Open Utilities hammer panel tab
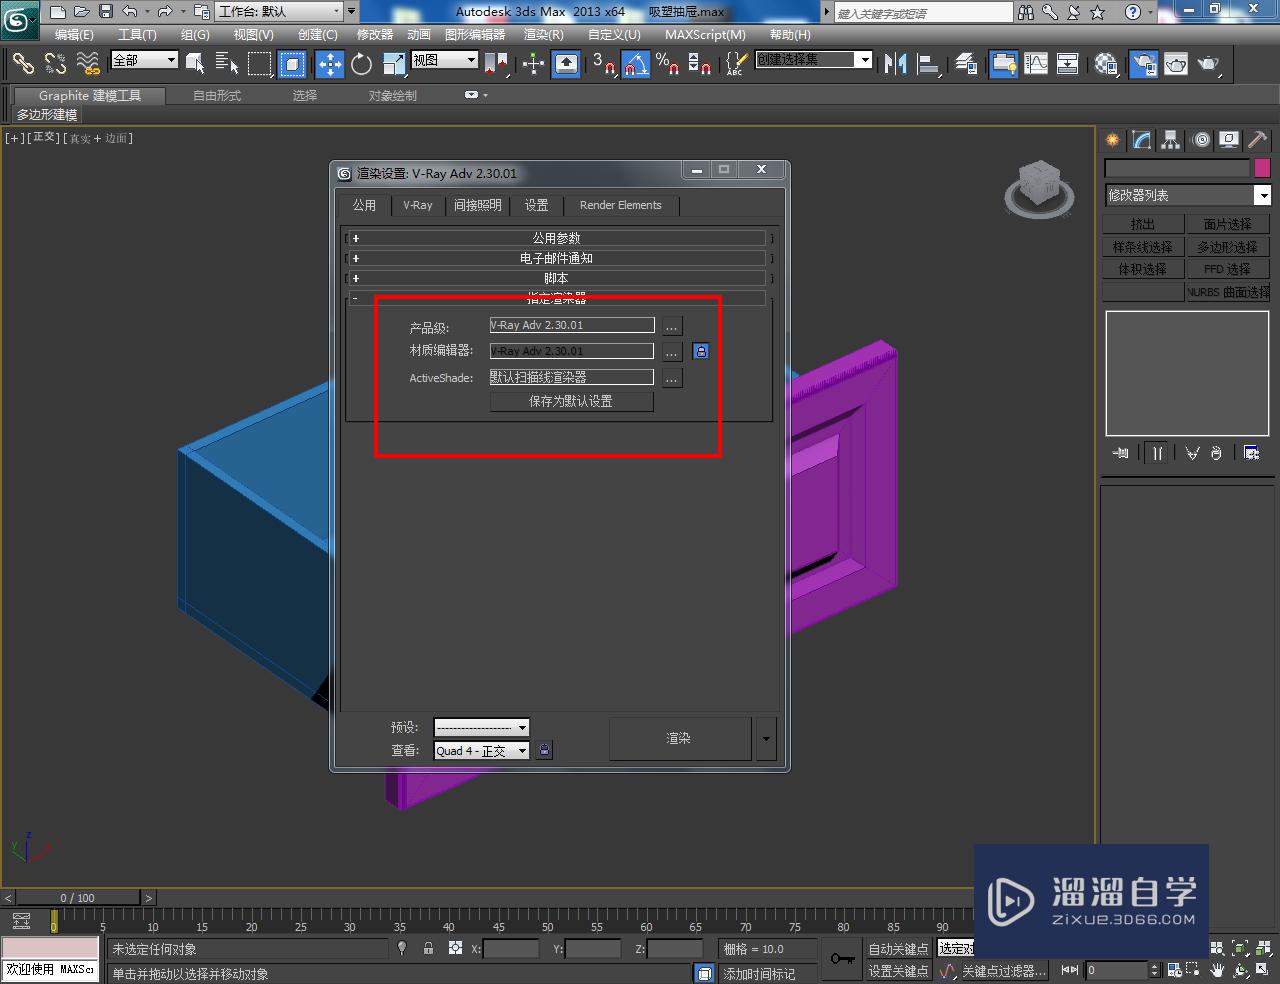The height and width of the screenshot is (984, 1280). (x=1257, y=140)
